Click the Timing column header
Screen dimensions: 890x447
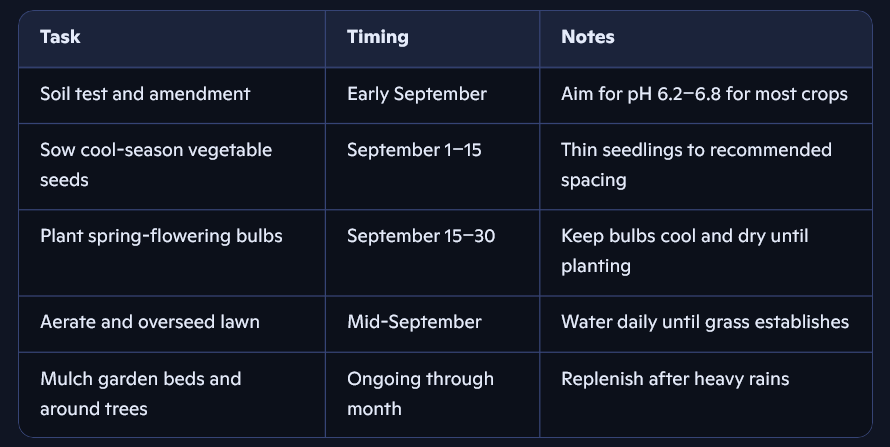(433, 39)
